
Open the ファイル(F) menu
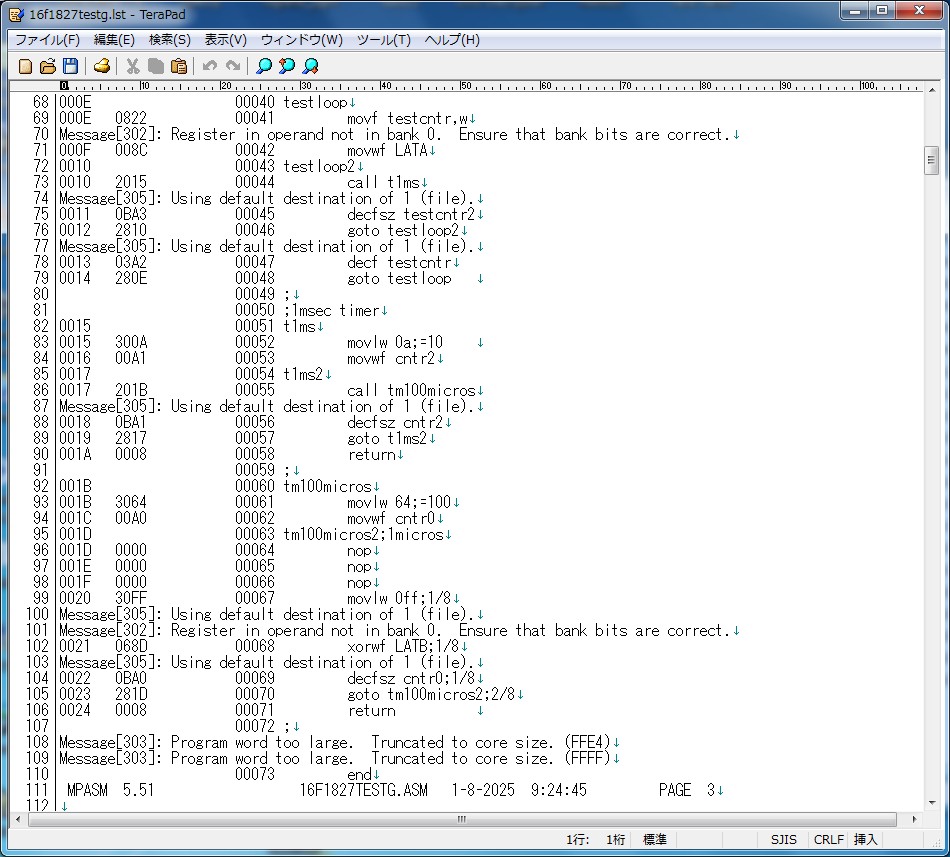pos(47,40)
